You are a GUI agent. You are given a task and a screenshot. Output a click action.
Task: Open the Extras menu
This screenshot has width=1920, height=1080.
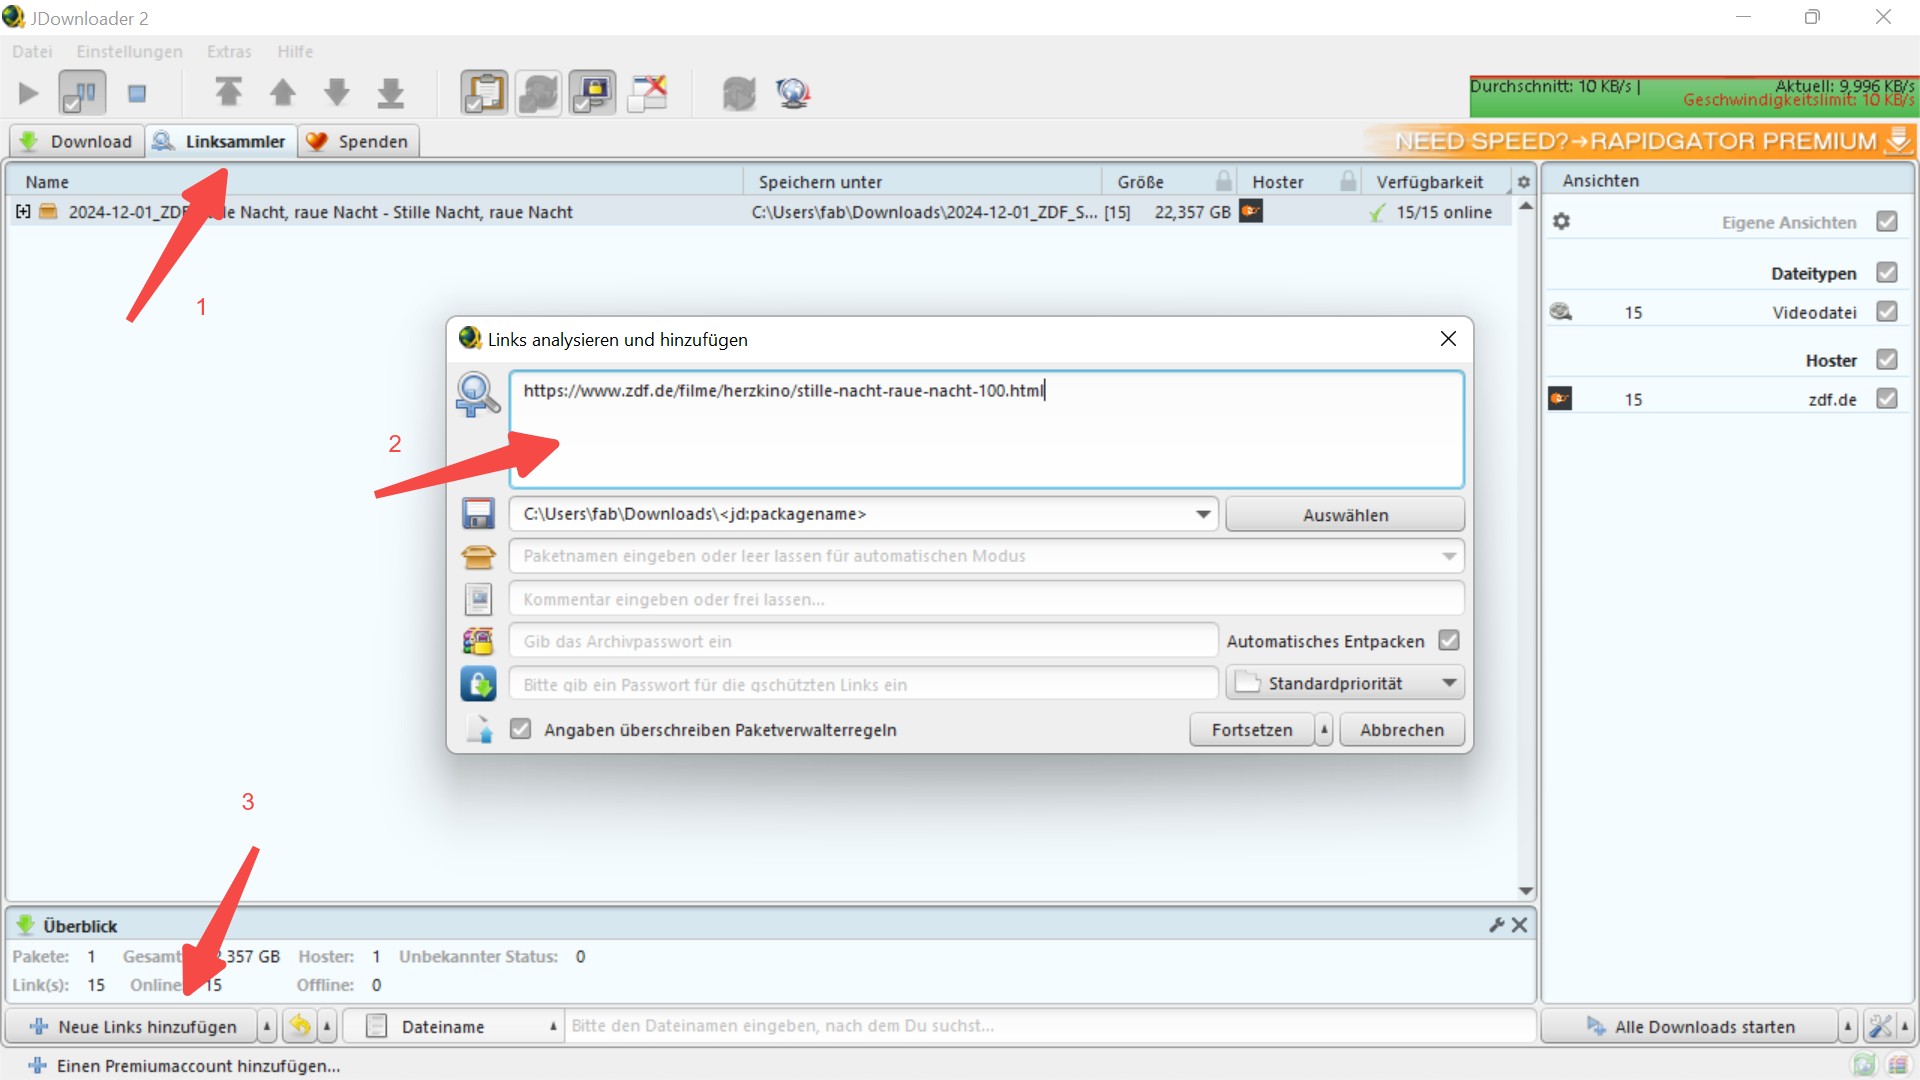click(x=229, y=51)
